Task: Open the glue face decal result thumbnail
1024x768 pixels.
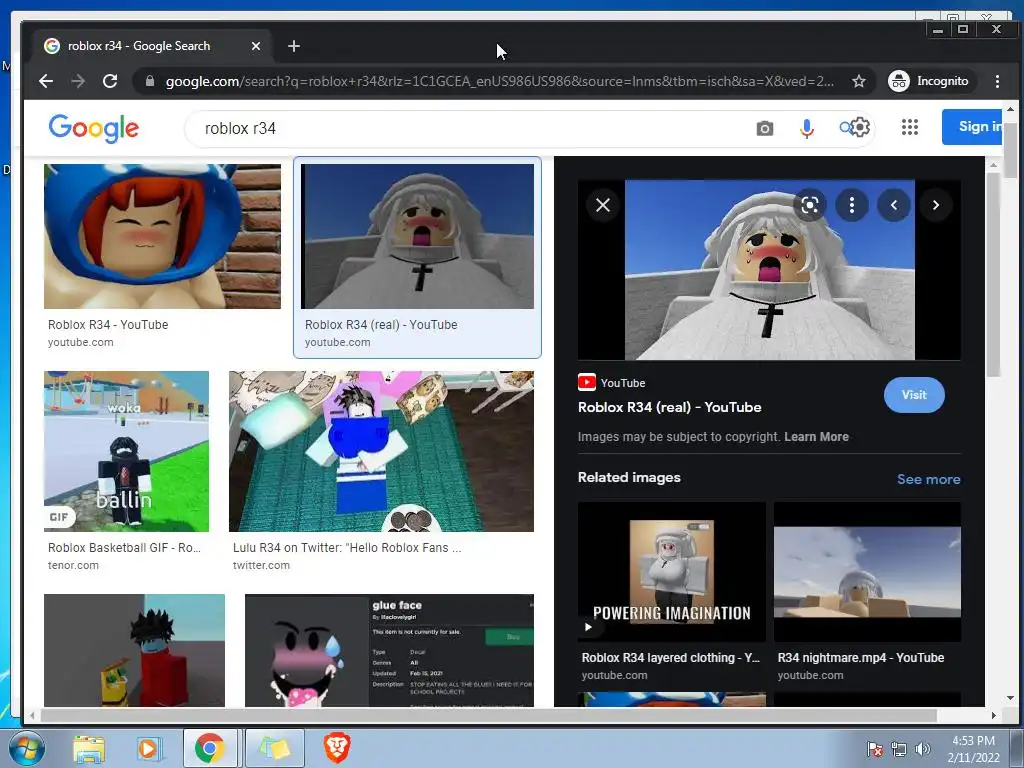Action: coord(389,650)
